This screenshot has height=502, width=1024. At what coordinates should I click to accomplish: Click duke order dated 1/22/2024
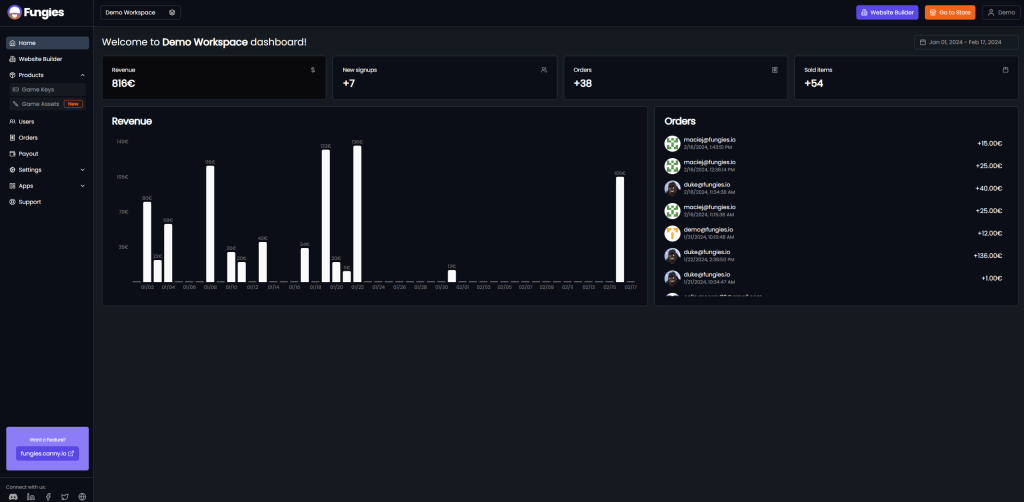pyautogui.click(x=833, y=256)
